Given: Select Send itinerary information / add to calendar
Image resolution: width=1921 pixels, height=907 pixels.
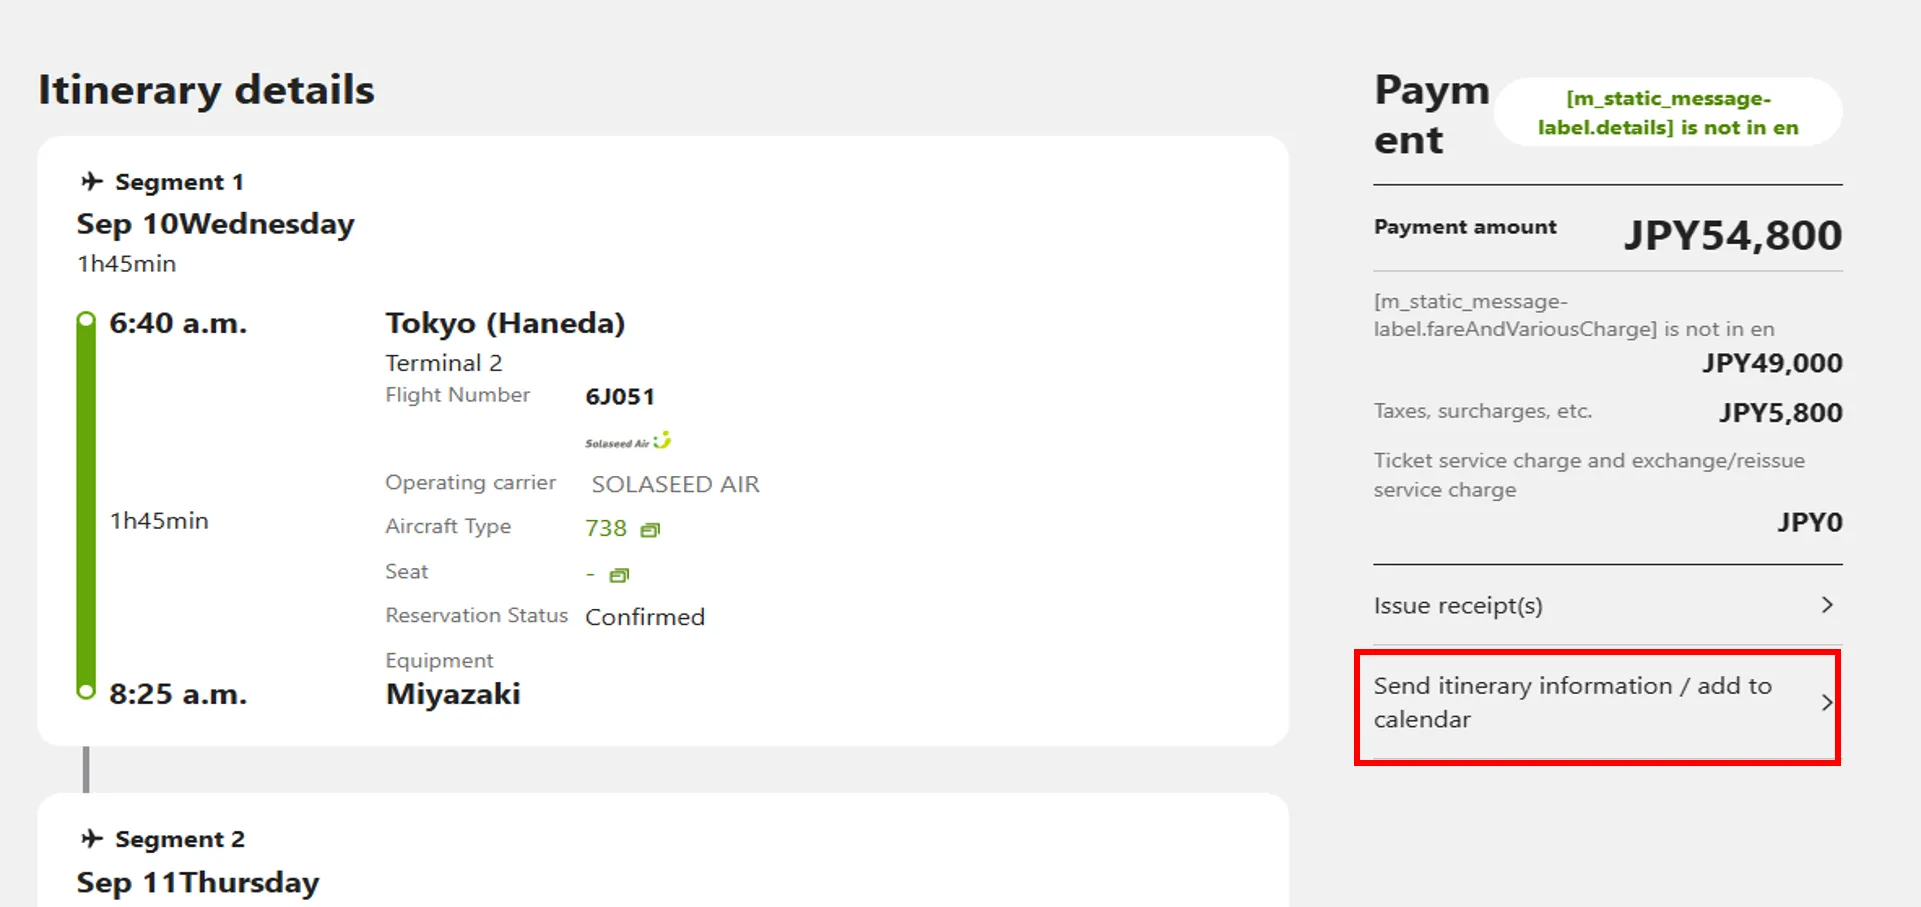Looking at the screenshot, I should pyautogui.click(x=1571, y=702).
